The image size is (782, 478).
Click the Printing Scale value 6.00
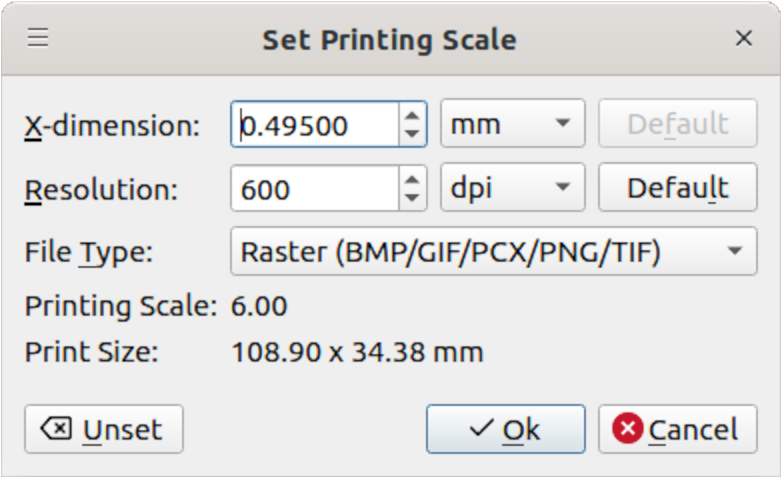click(x=259, y=306)
